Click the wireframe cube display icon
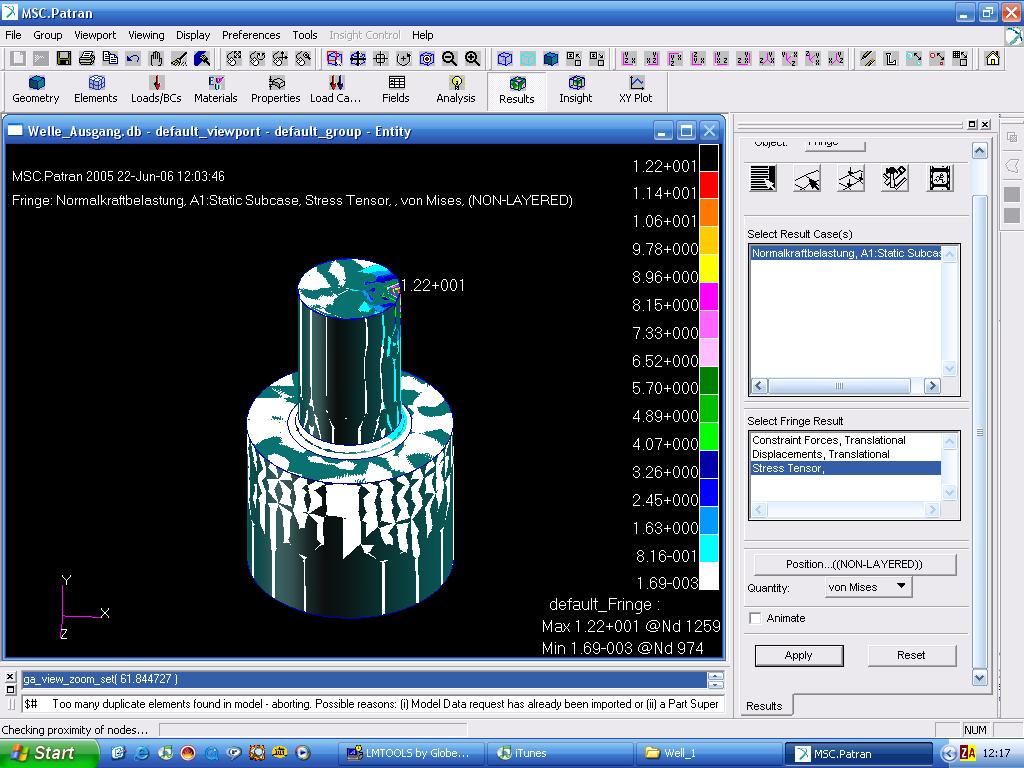Viewport: 1024px width, 768px height. pyautogui.click(x=504, y=58)
